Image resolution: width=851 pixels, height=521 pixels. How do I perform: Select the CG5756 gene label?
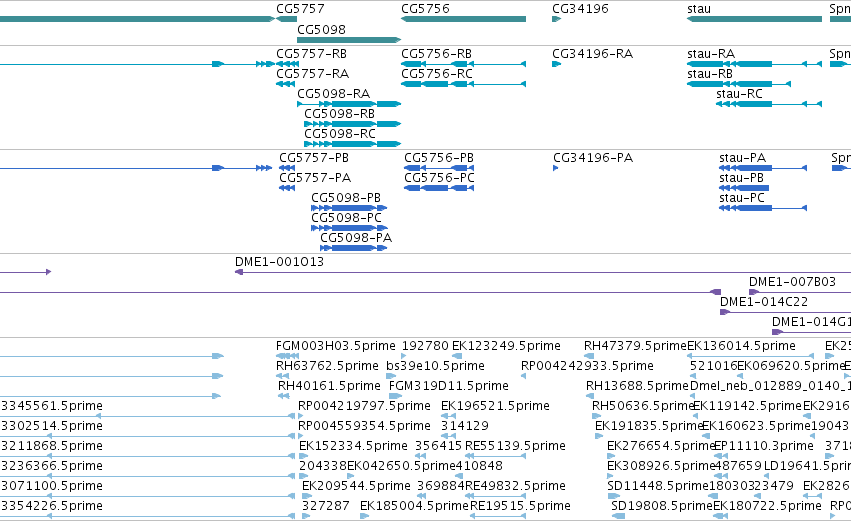(x=425, y=9)
